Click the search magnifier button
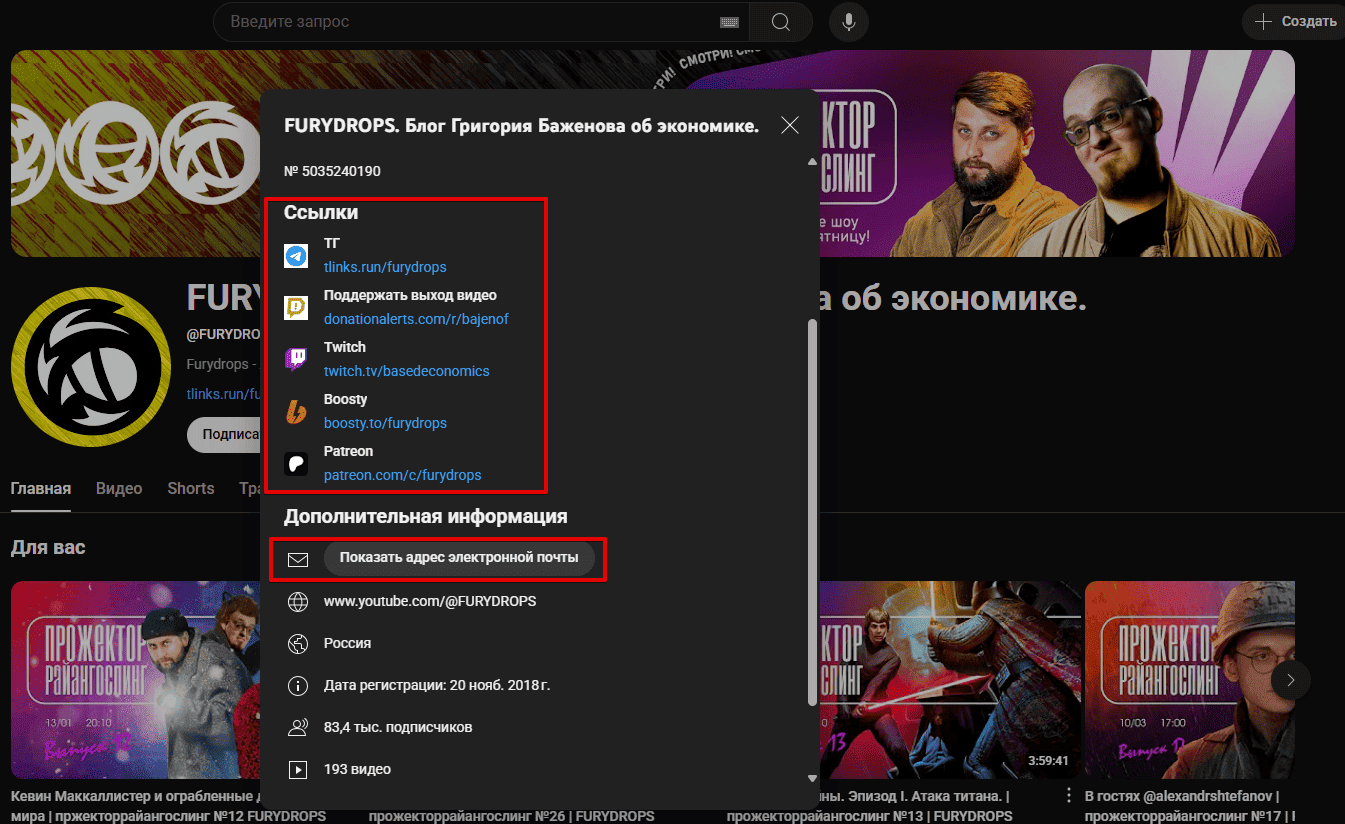Viewport: 1345px width, 824px height. coord(781,21)
